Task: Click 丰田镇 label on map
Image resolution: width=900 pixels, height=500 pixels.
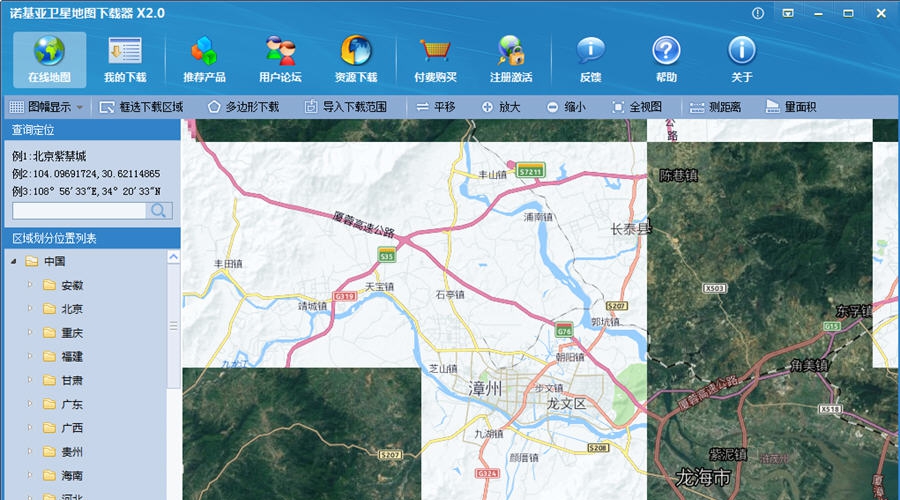Action: click(228, 263)
